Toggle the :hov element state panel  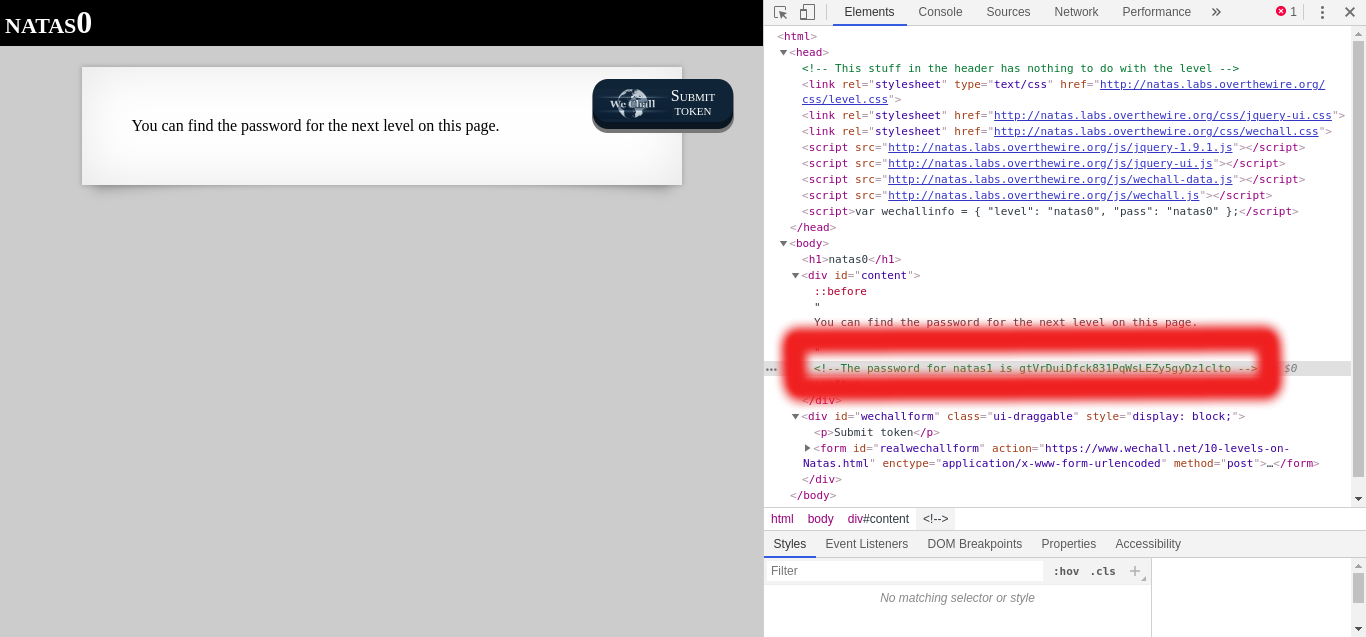click(1066, 571)
